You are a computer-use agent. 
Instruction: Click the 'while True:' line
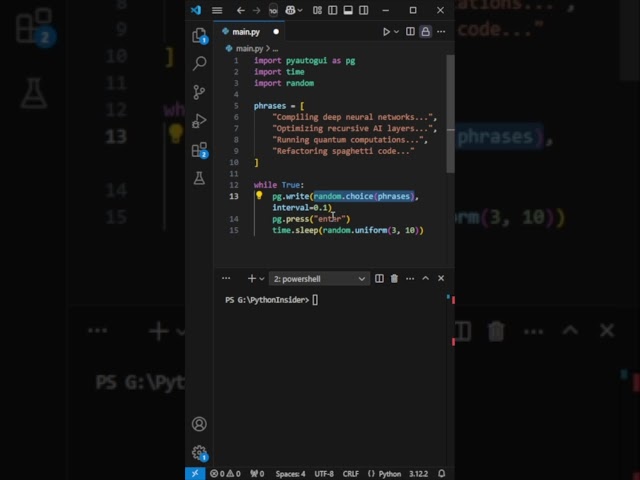[279, 185]
